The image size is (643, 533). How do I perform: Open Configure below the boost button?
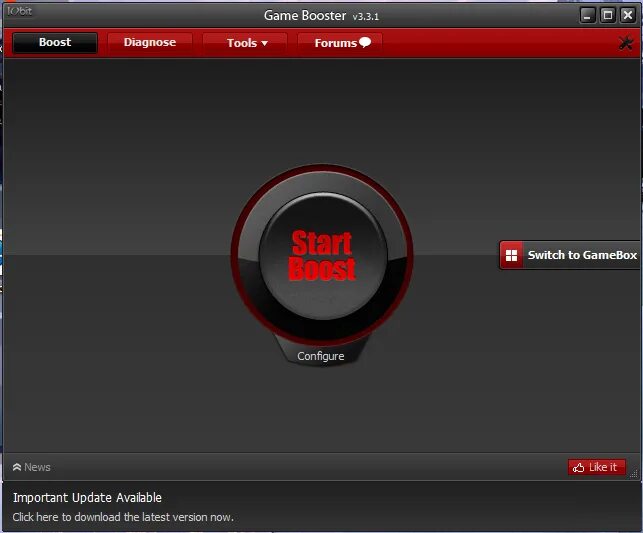321,356
